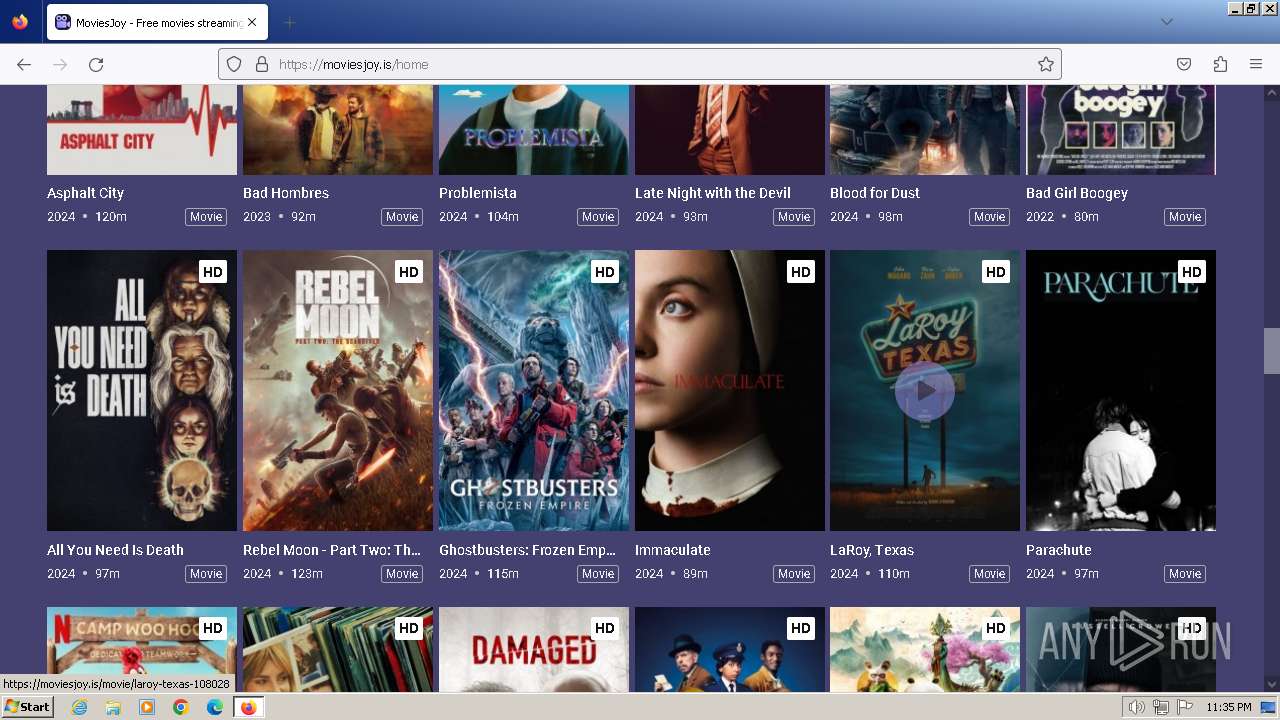The height and width of the screenshot is (720, 1280).
Task: Play LaRoy, Texas using the play overlay
Action: tap(925, 390)
